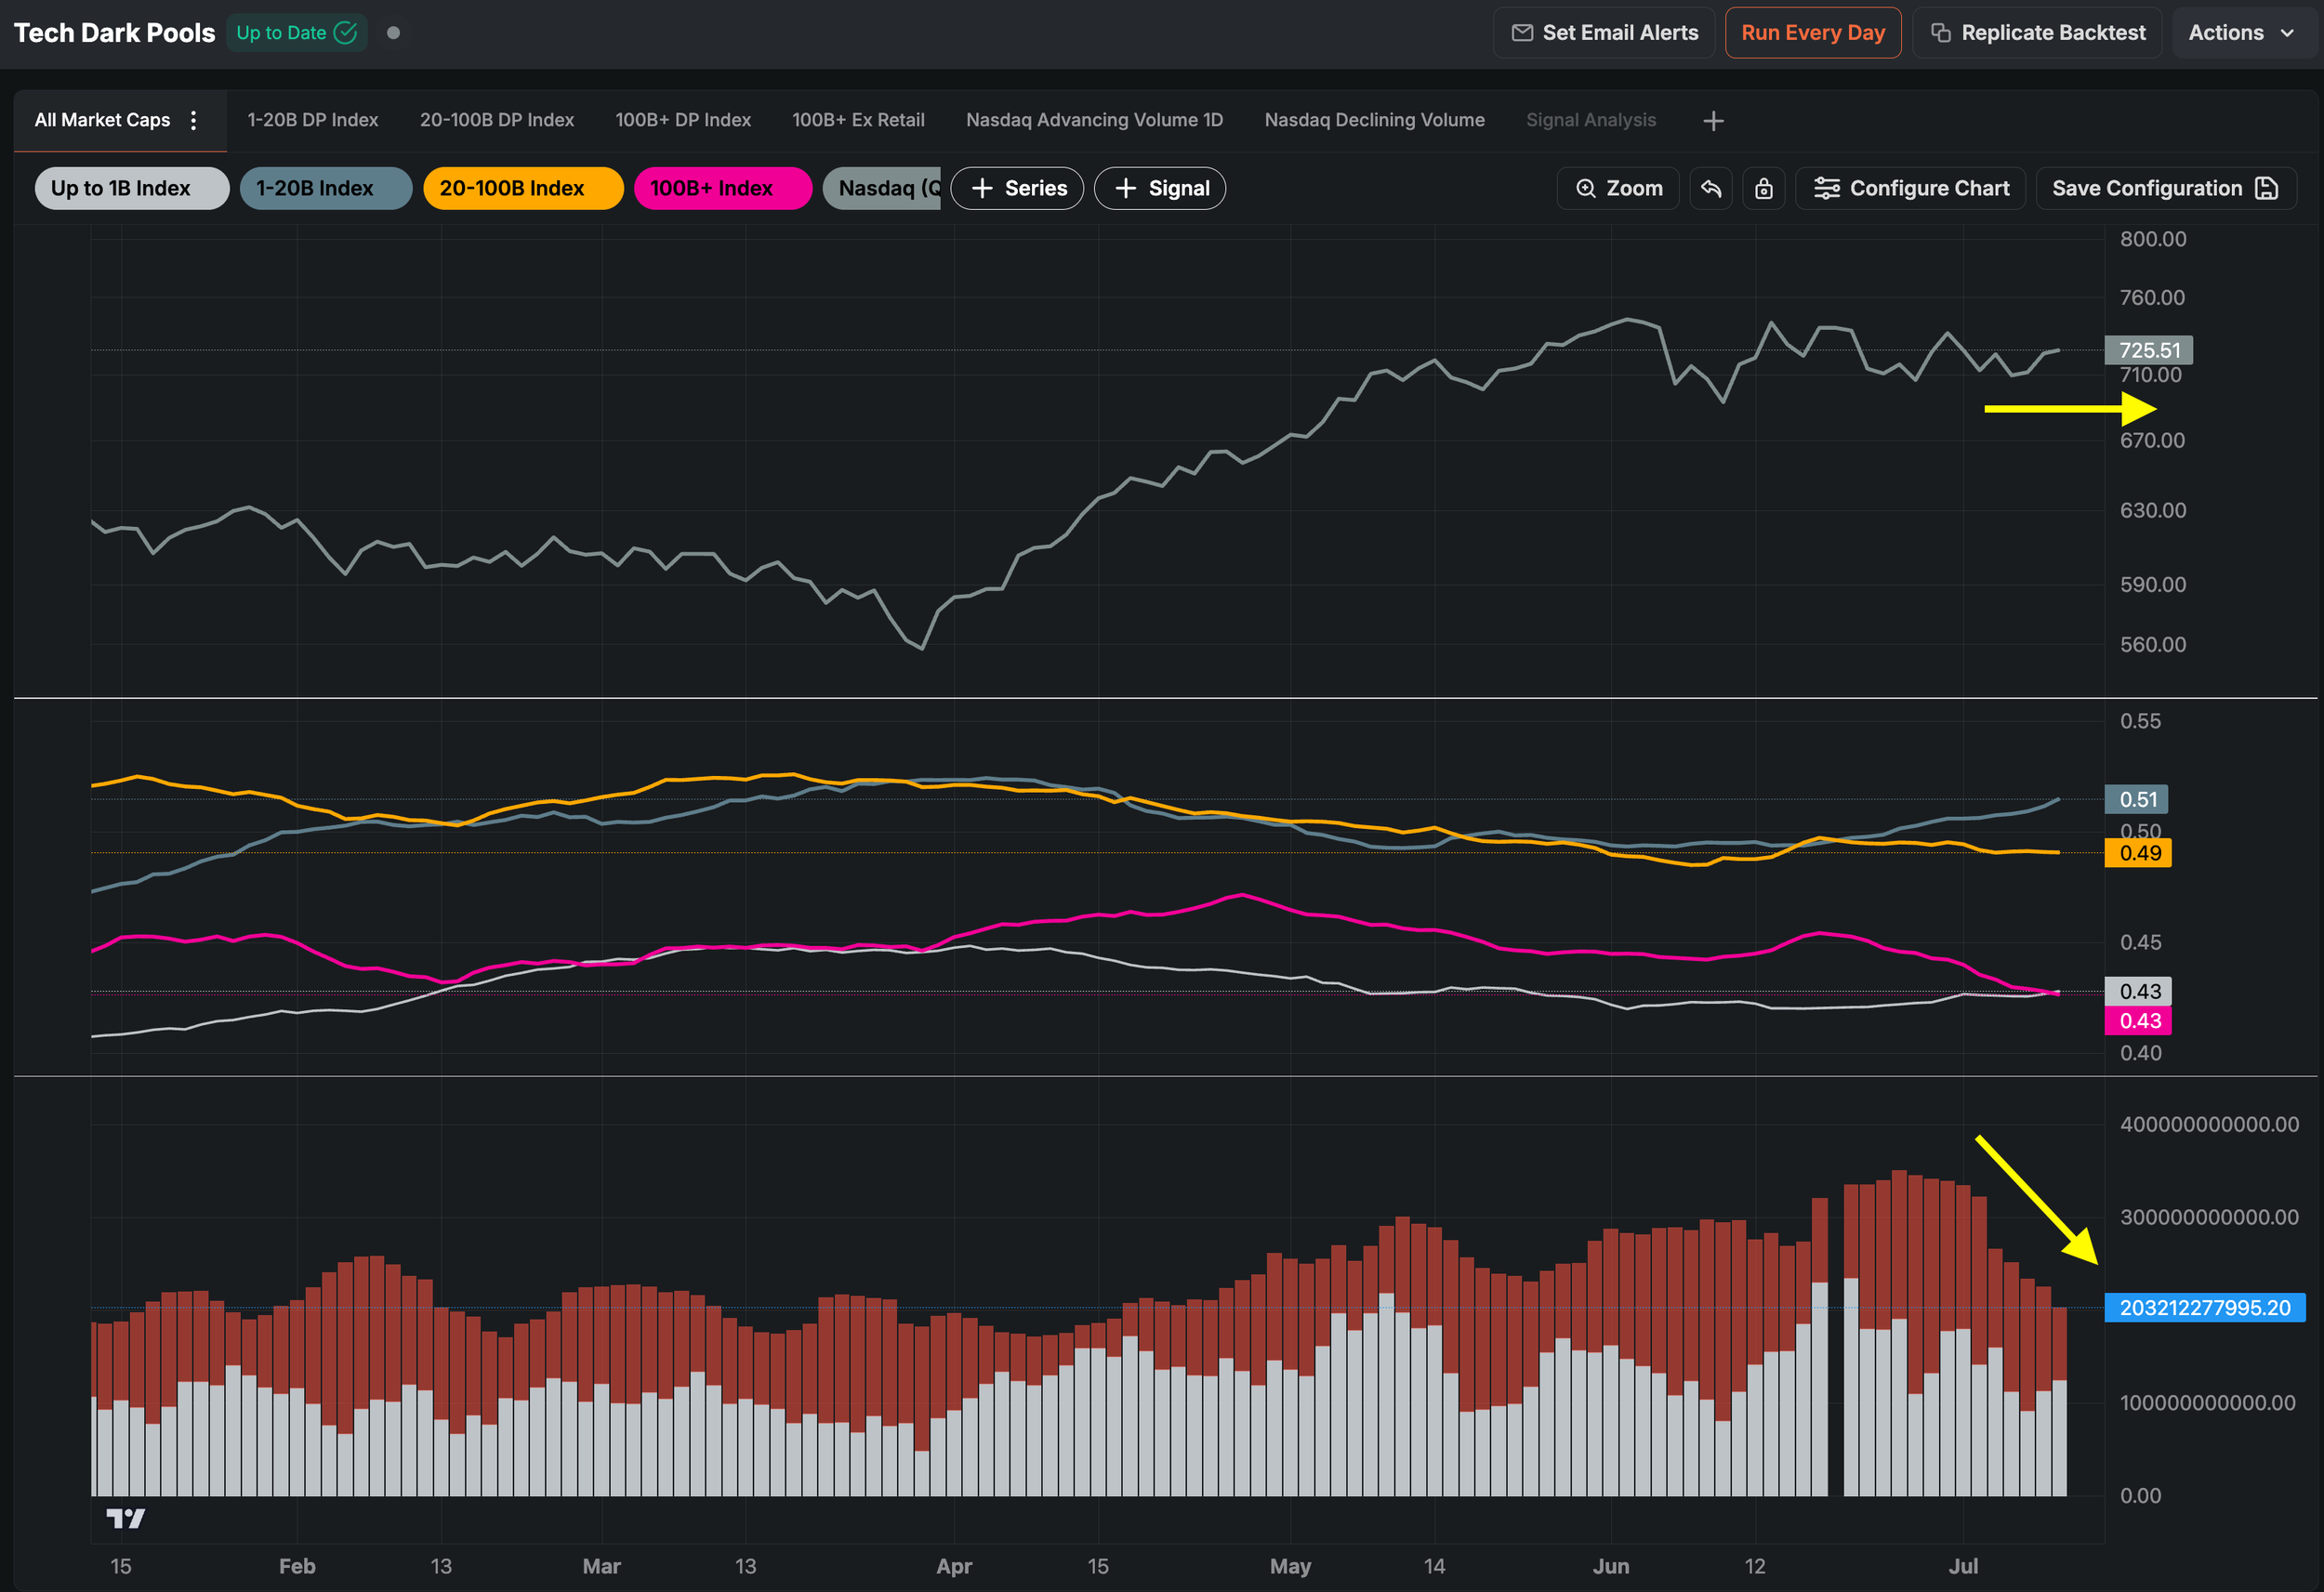Screen dimensions: 2324x1592
Task: Click the Run Every Day button
Action: coord(1813,33)
